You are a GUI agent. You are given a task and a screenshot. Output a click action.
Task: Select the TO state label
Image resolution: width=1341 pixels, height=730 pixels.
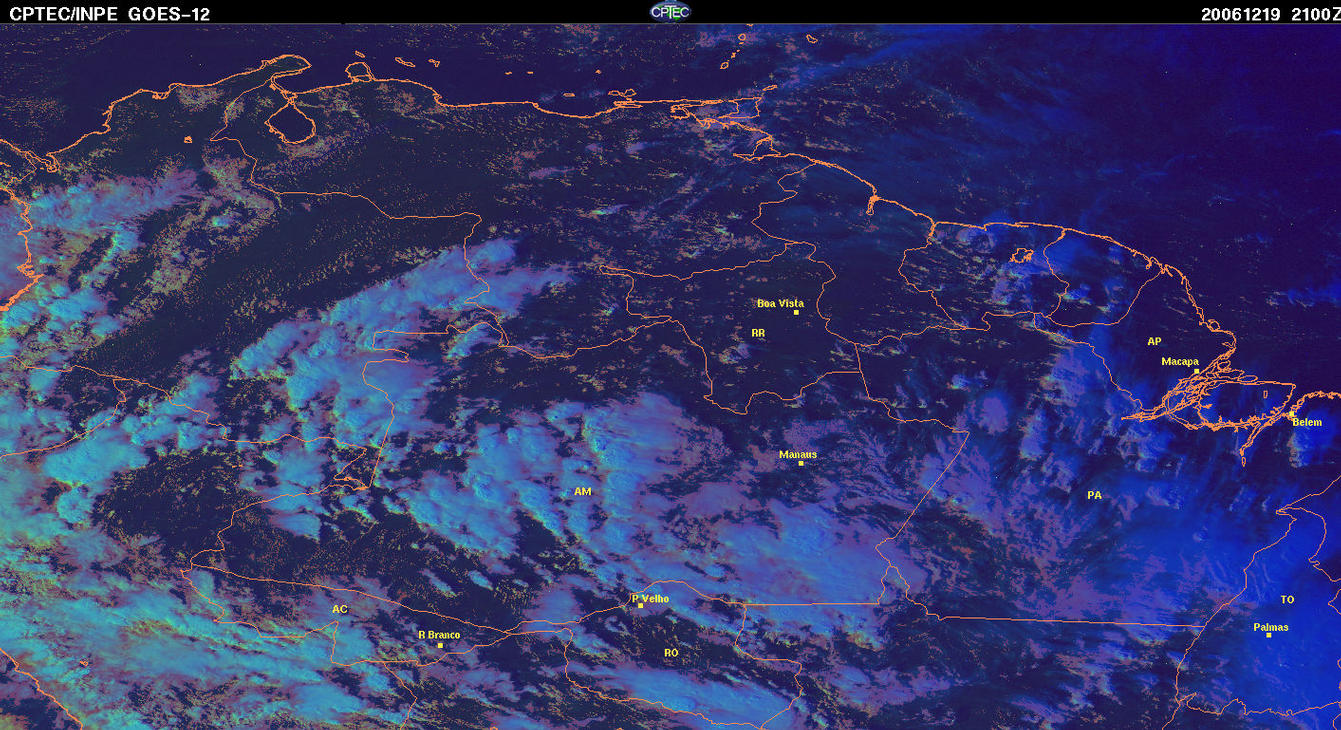[x=1287, y=600]
